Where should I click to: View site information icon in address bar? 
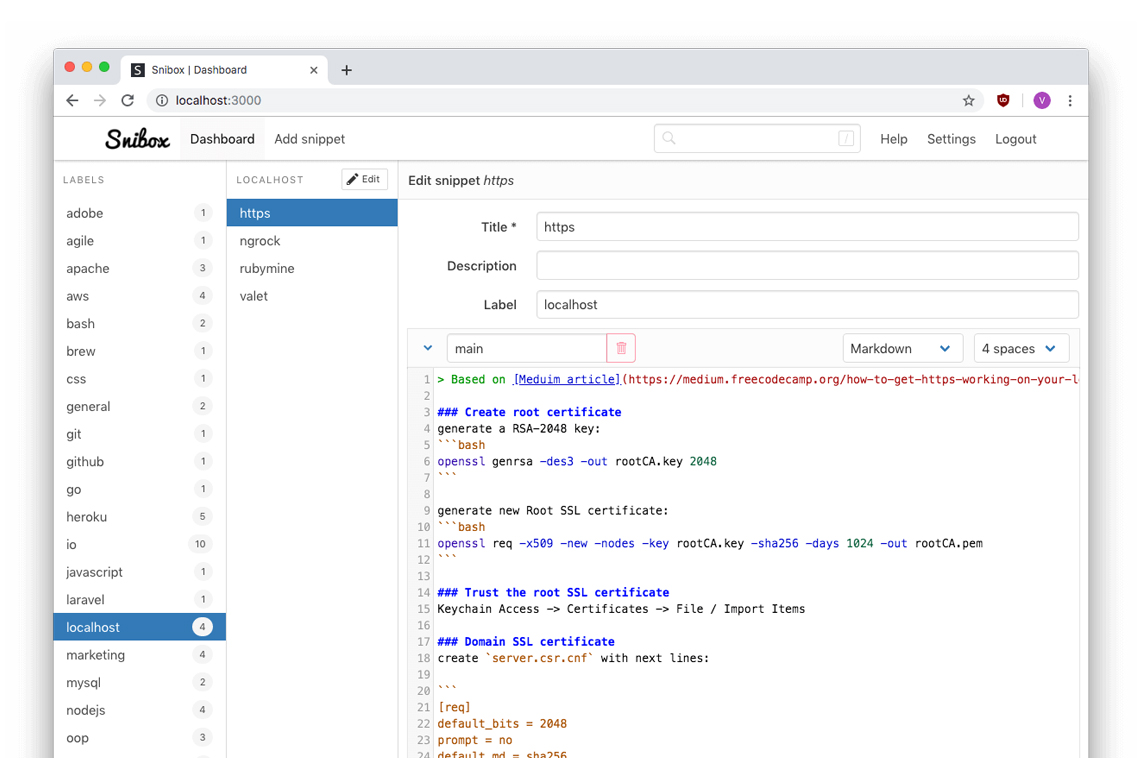[162, 101]
